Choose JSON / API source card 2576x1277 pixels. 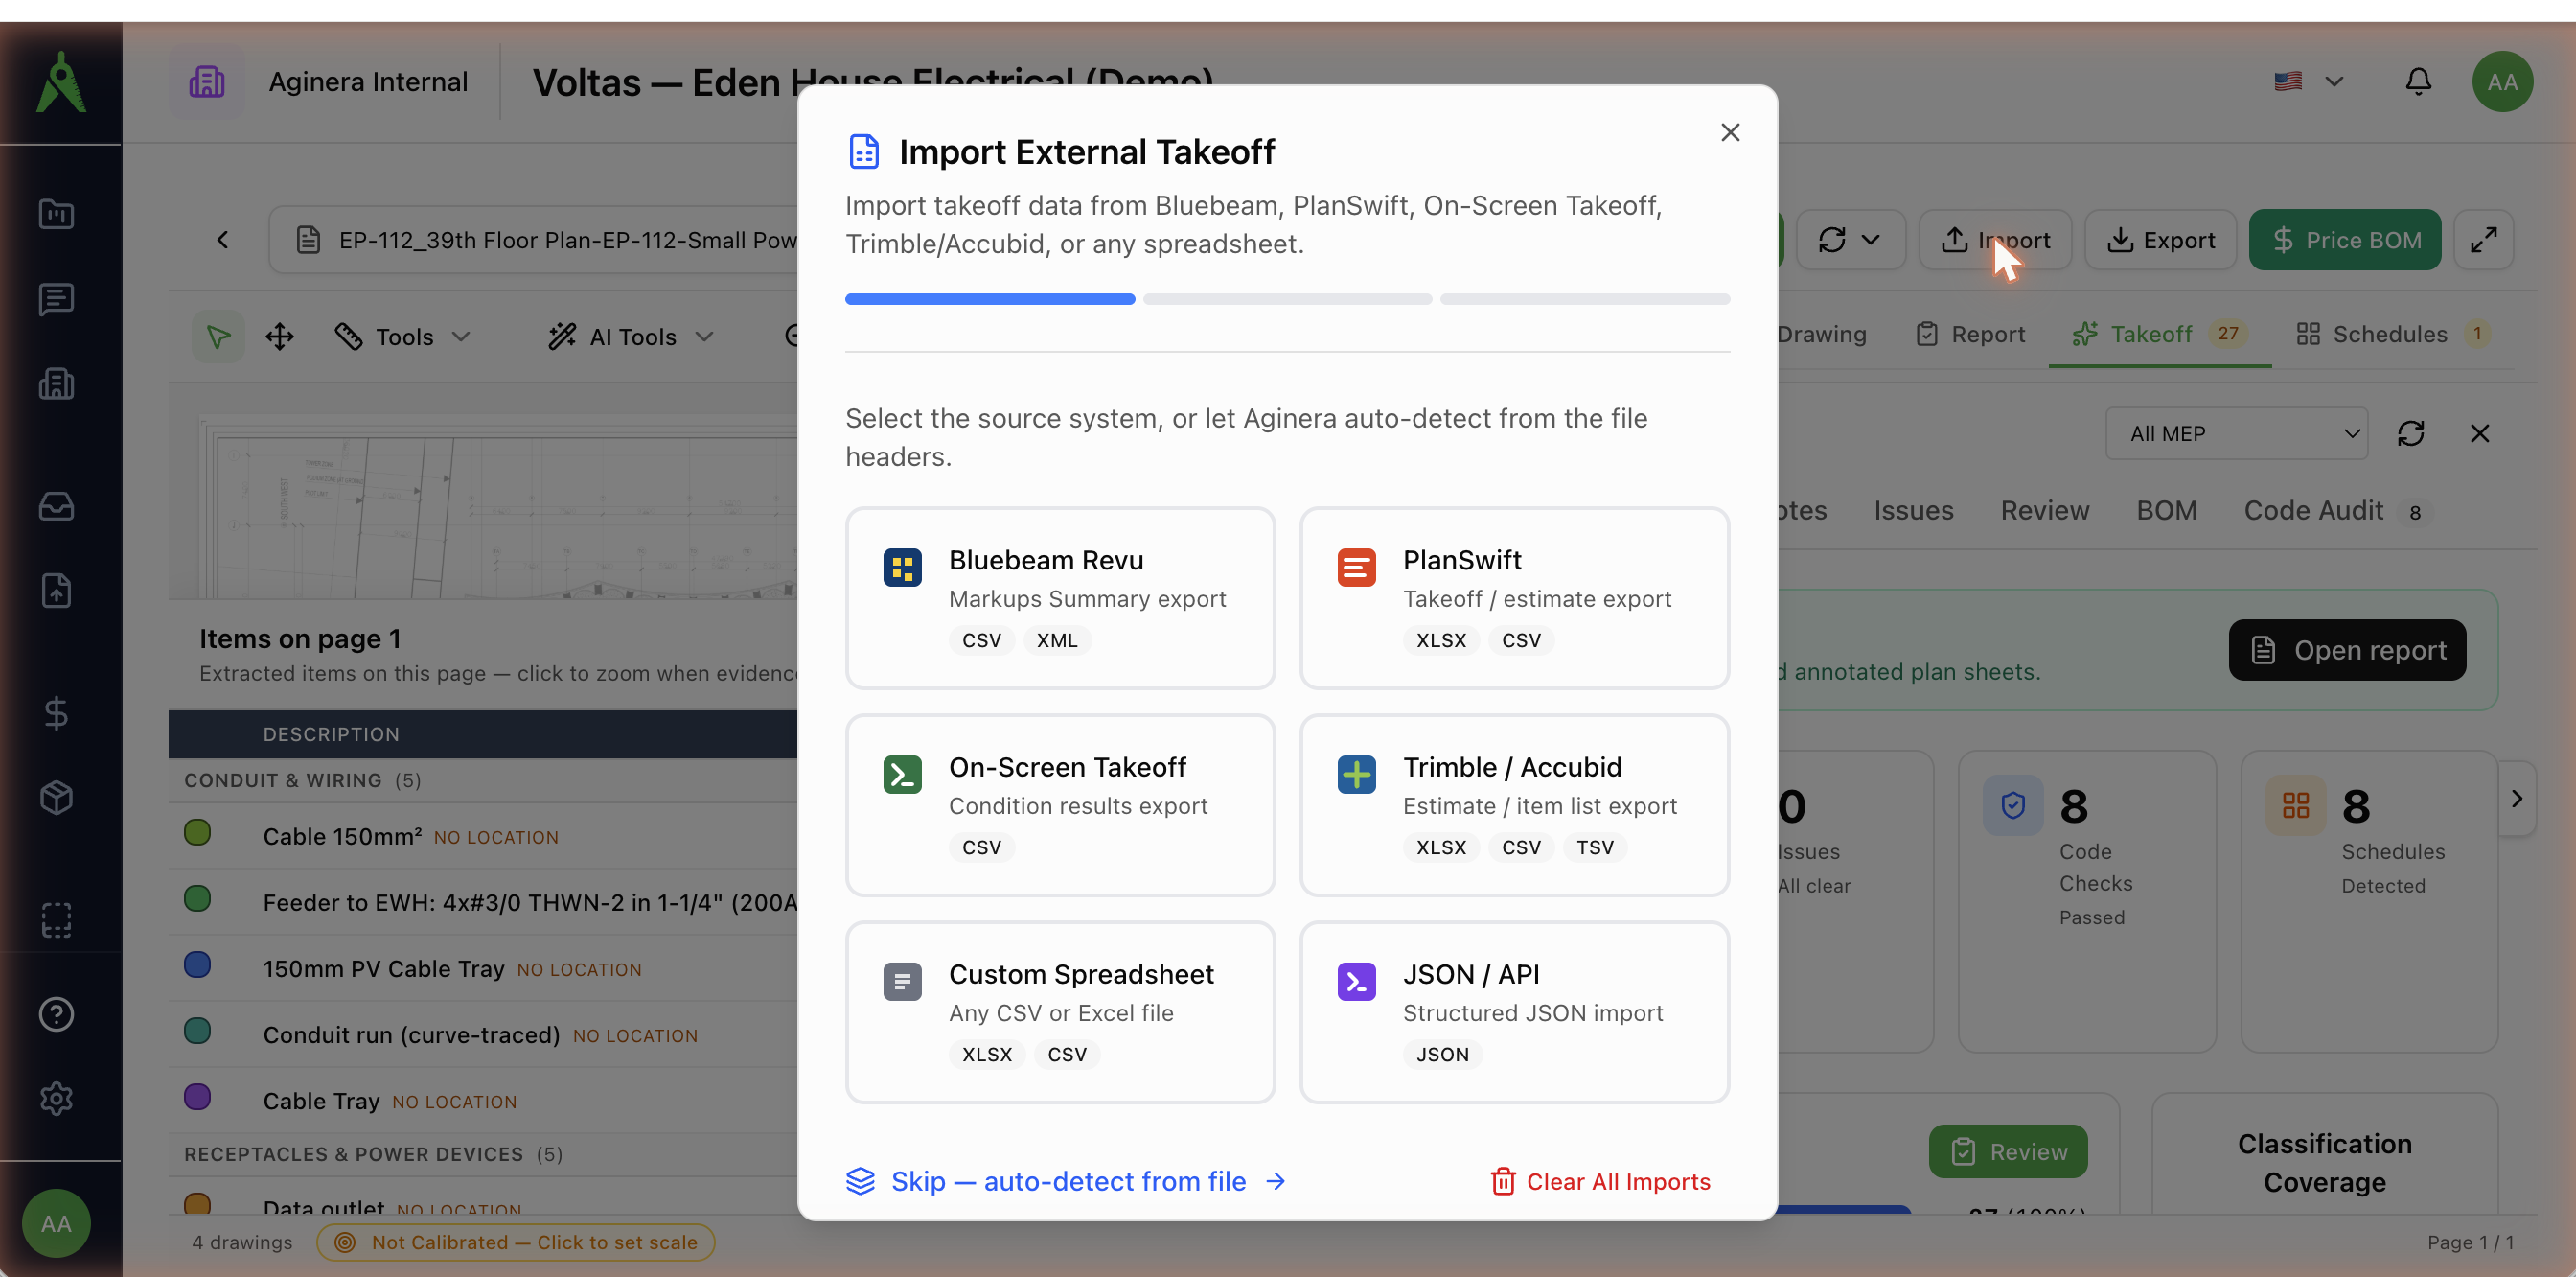coord(1514,1012)
